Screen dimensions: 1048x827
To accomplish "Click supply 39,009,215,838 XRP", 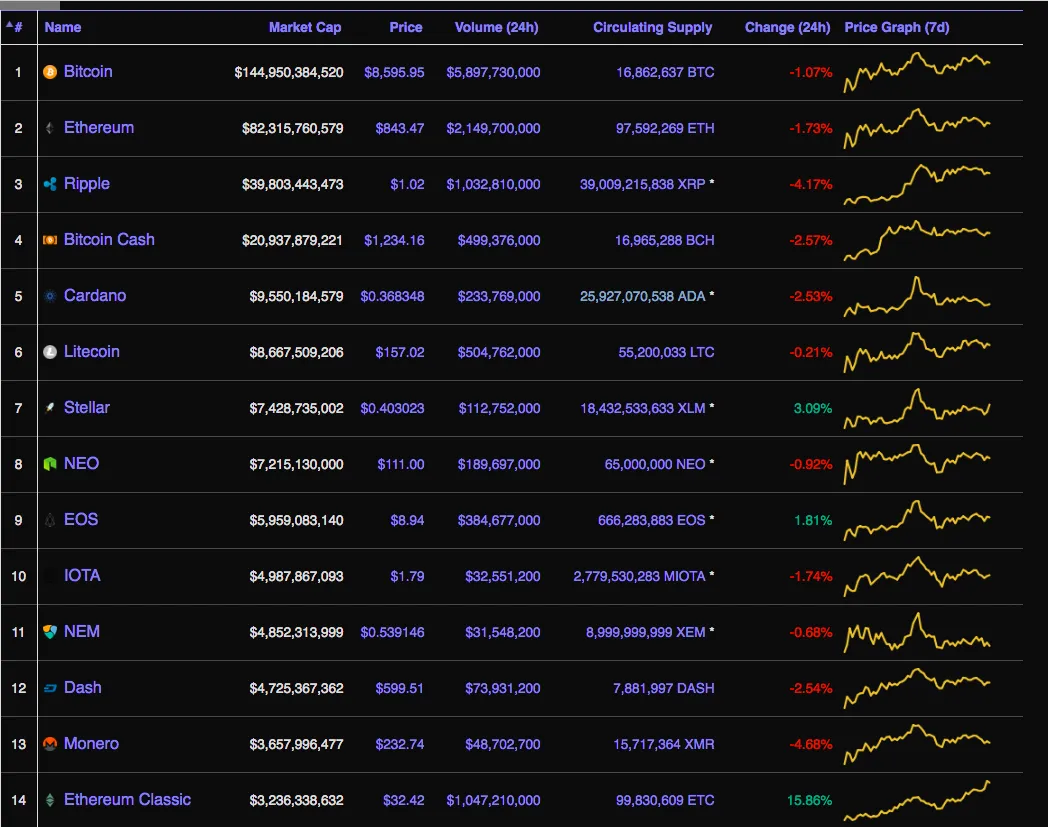I will [642, 184].
